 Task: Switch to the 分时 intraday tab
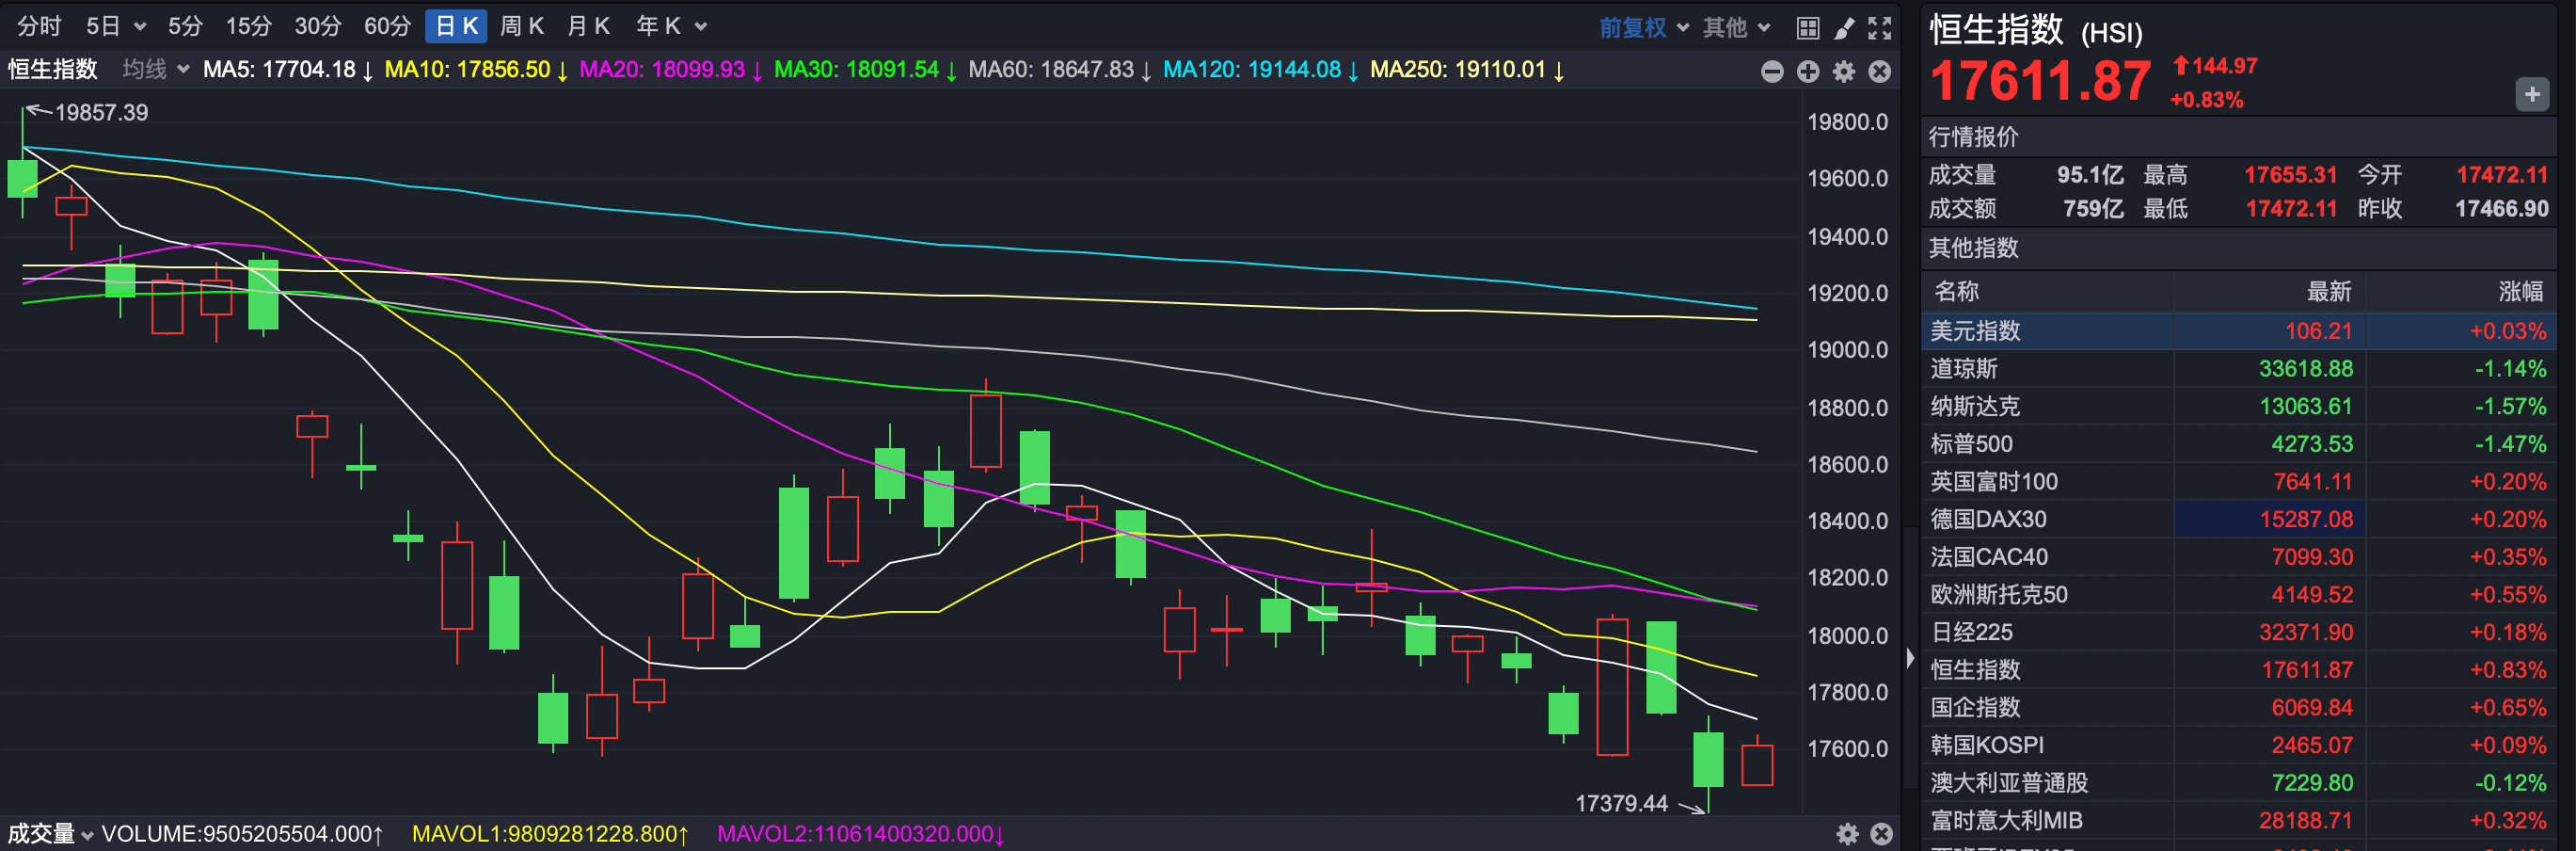[39, 26]
